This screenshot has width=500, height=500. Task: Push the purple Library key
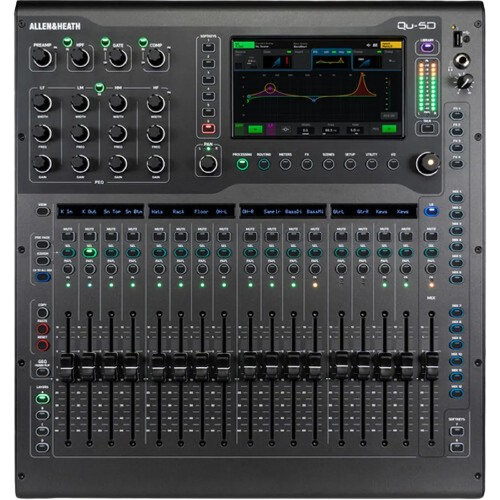tap(427, 47)
